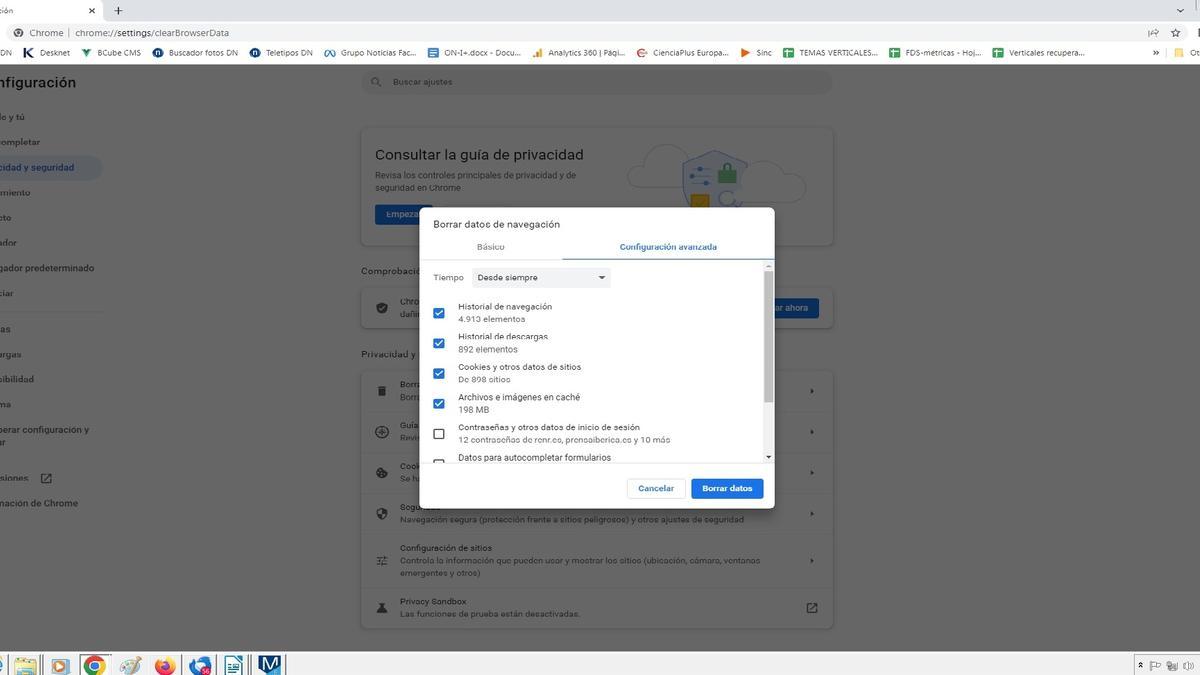
Task: Open Thunderbird mail from the taskbar
Action: [x=200, y=665]
